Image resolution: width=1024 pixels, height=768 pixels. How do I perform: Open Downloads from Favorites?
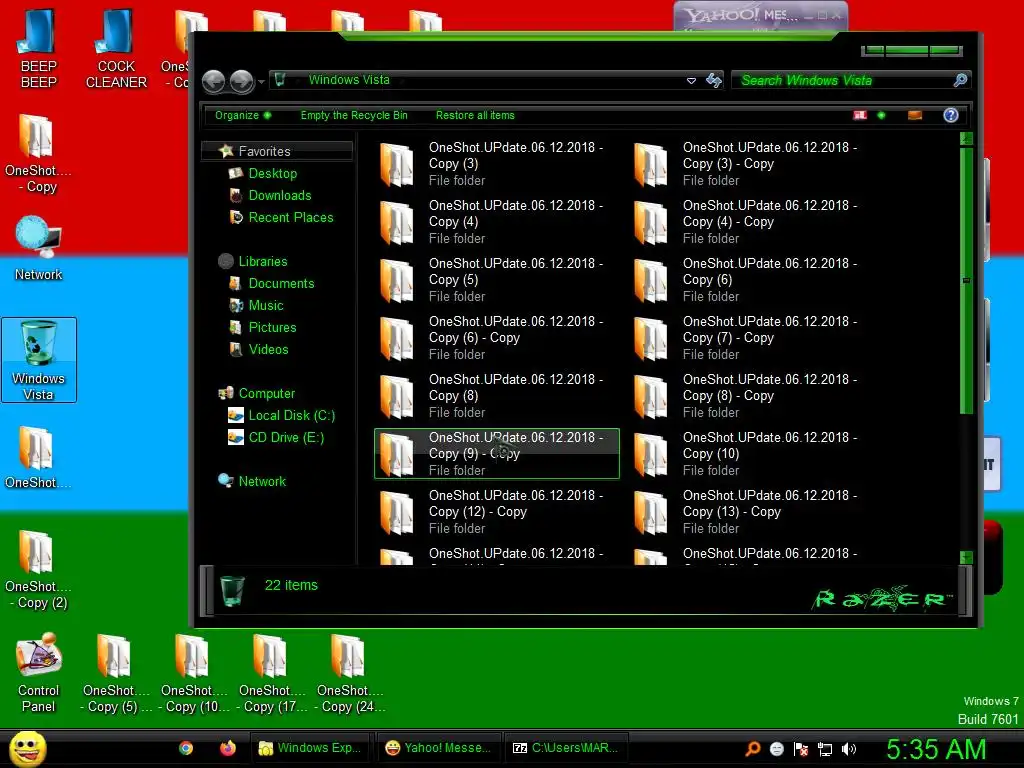tap(280, 195)
